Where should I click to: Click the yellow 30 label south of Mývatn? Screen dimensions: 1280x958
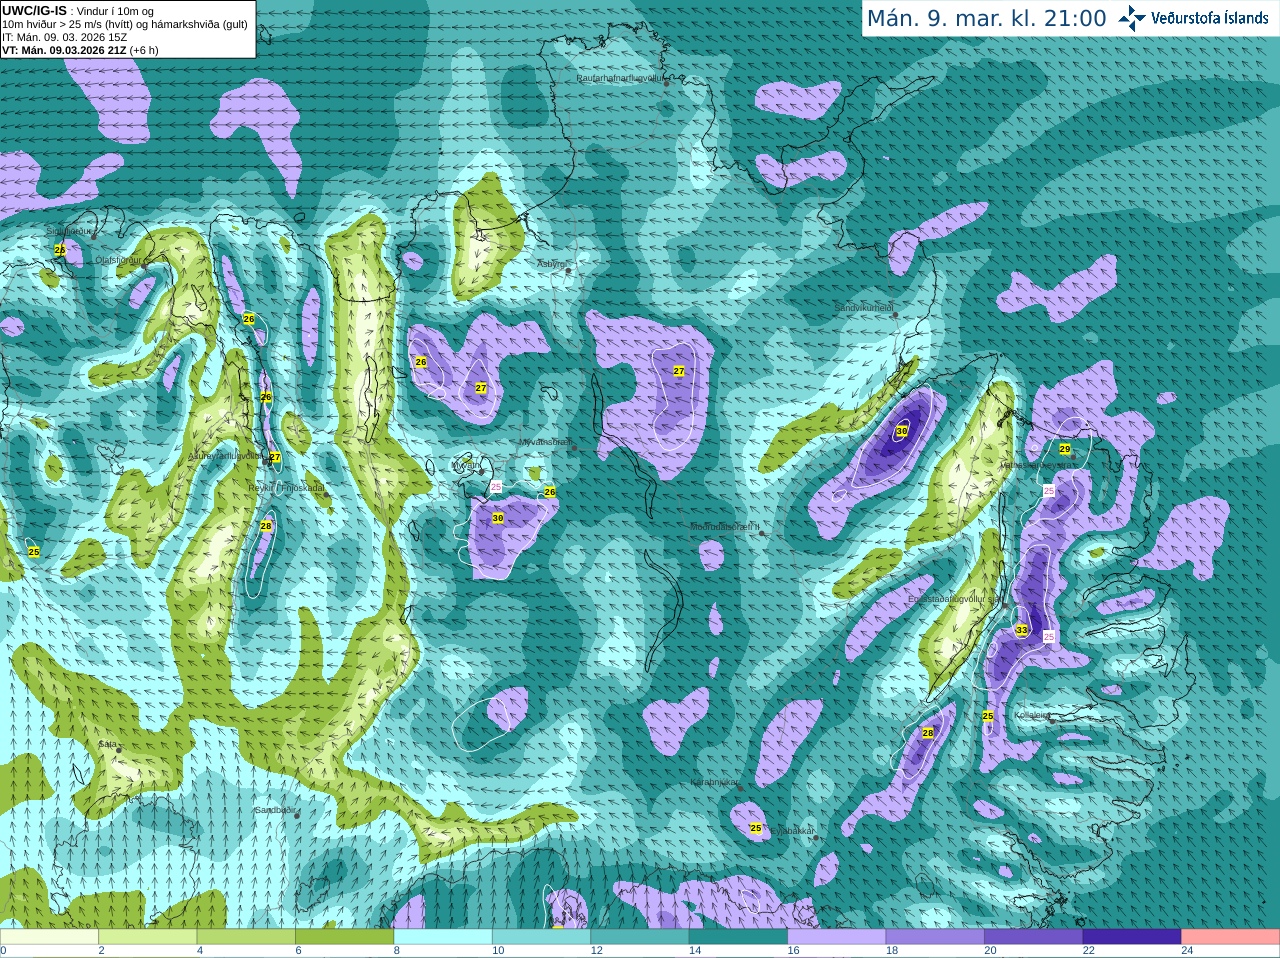(x=498, y=517)
